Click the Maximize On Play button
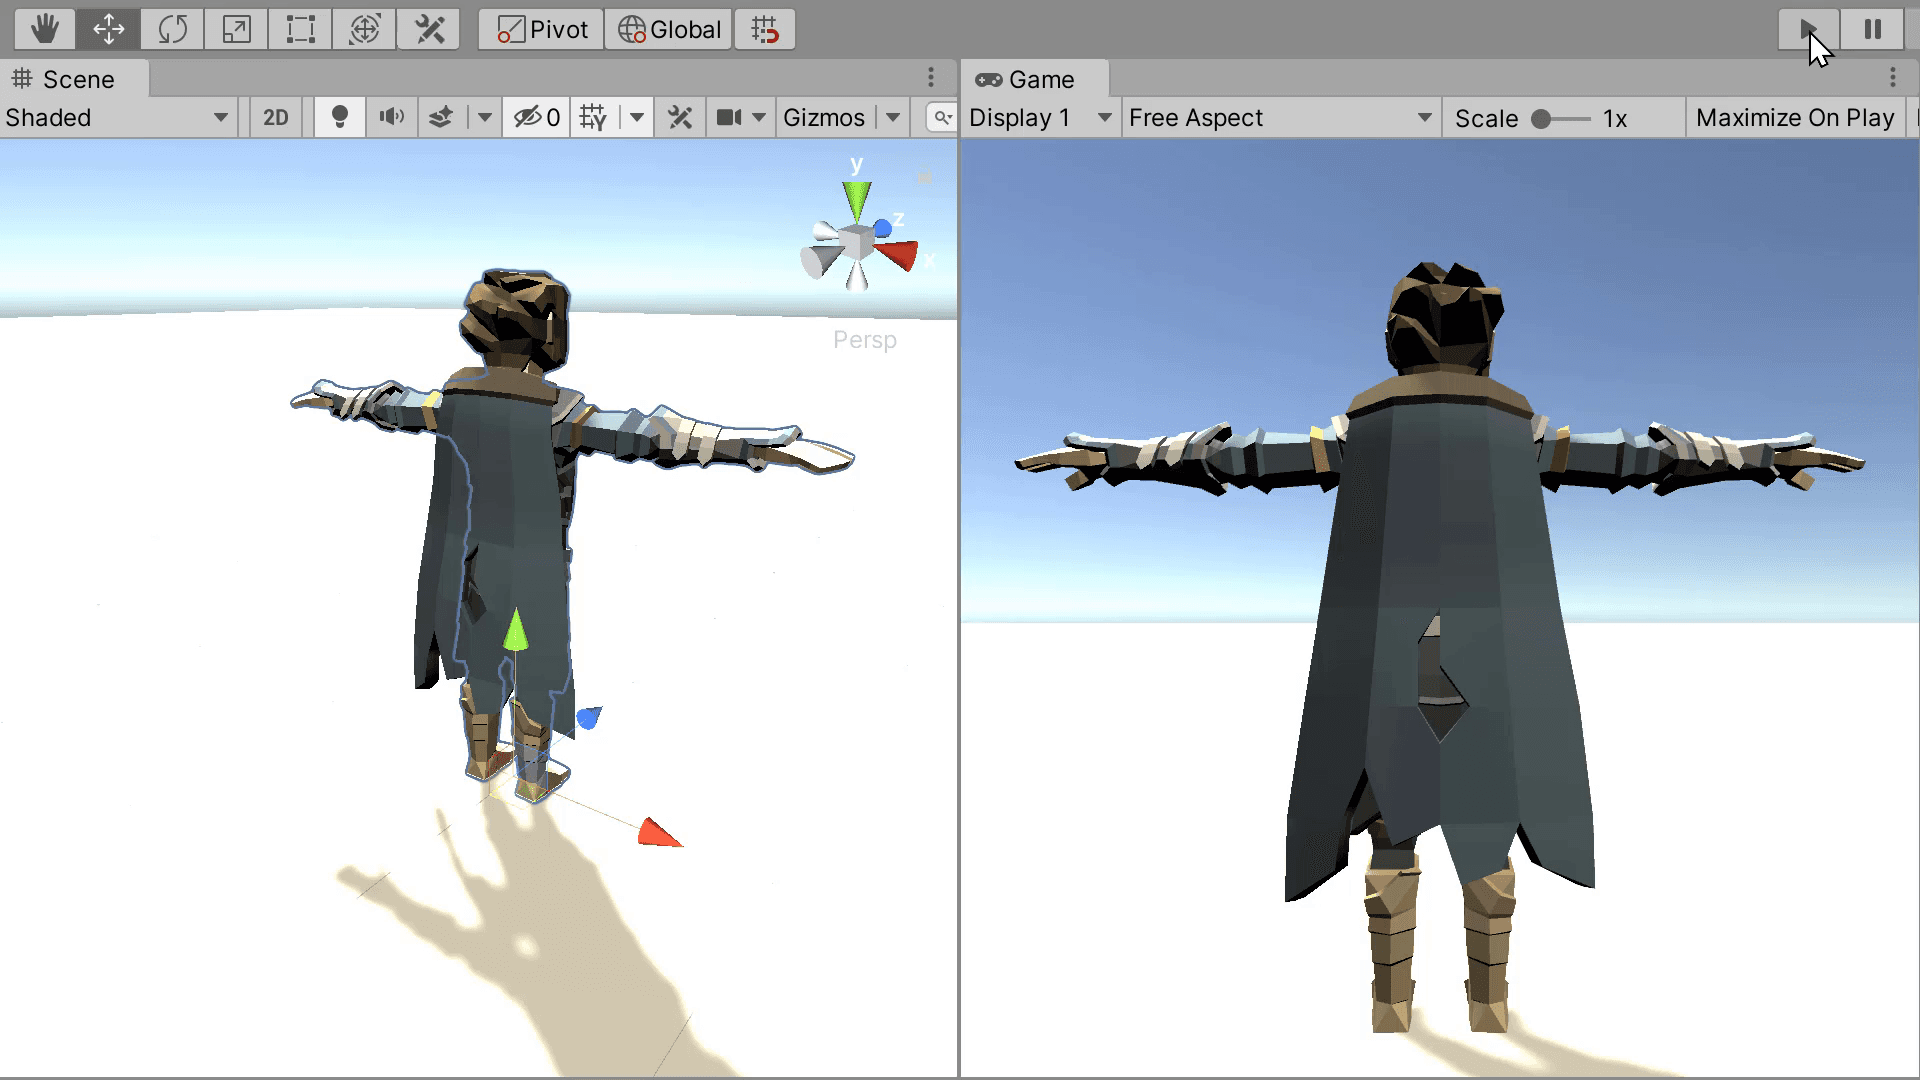This screenshot has height=1080, width=1920. coord(1795,117)
